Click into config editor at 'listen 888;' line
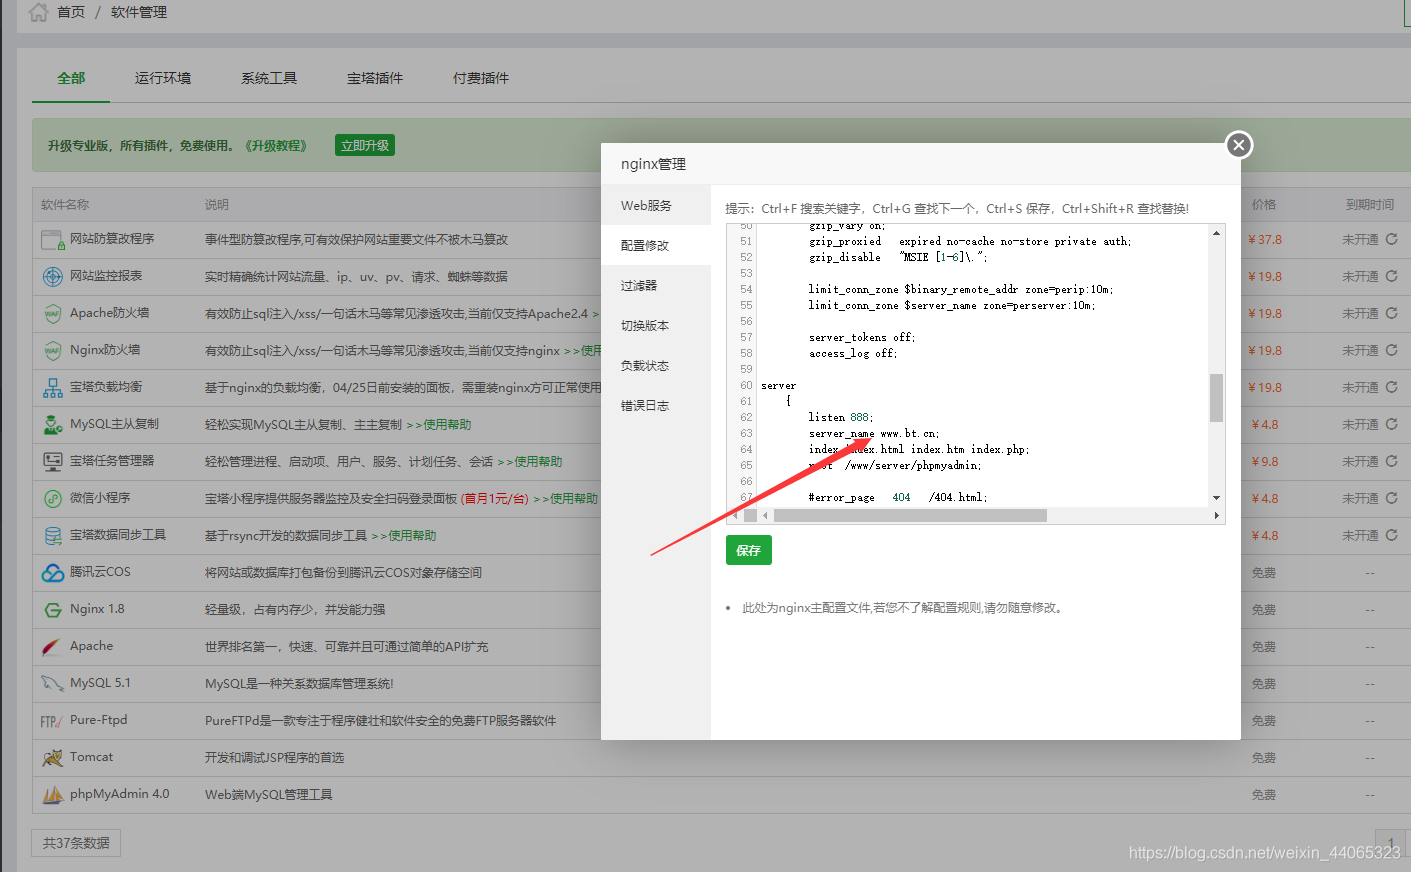This screenshot has height=872, width=1411. pyautogui.click(x=841, y=417)
